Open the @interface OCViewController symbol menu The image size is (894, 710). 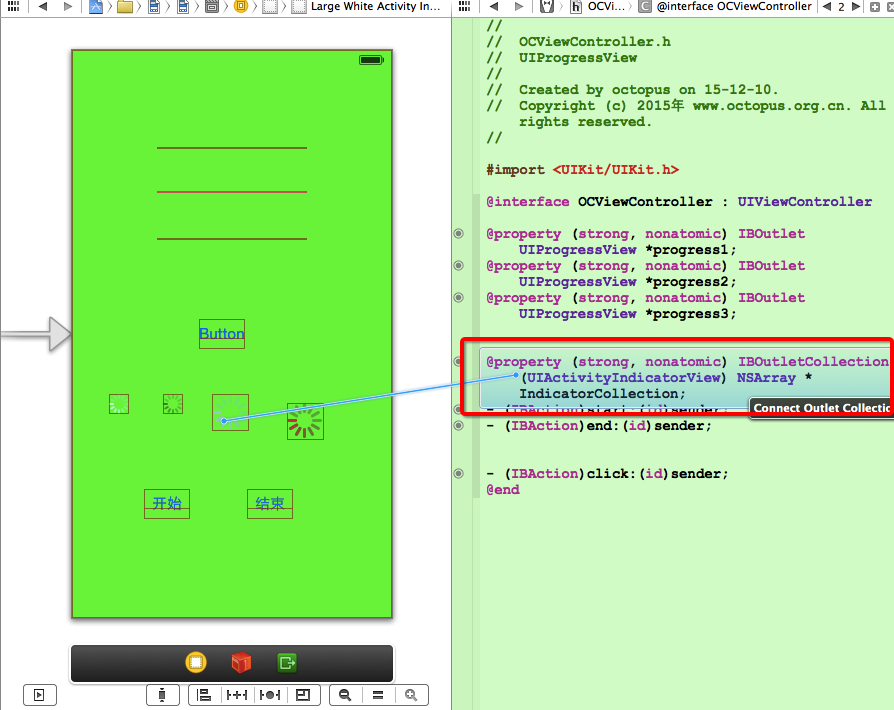pyautogui.click(x=726, y=7)
